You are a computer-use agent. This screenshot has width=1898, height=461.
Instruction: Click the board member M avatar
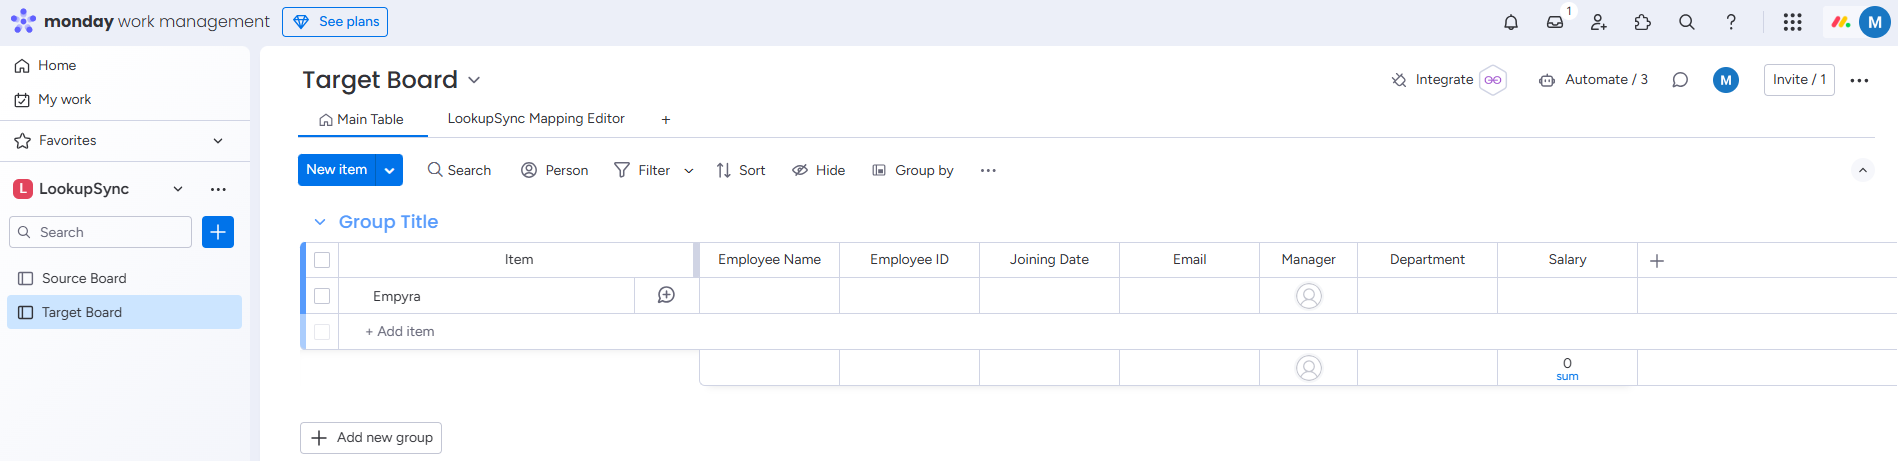click(1726, 80)
